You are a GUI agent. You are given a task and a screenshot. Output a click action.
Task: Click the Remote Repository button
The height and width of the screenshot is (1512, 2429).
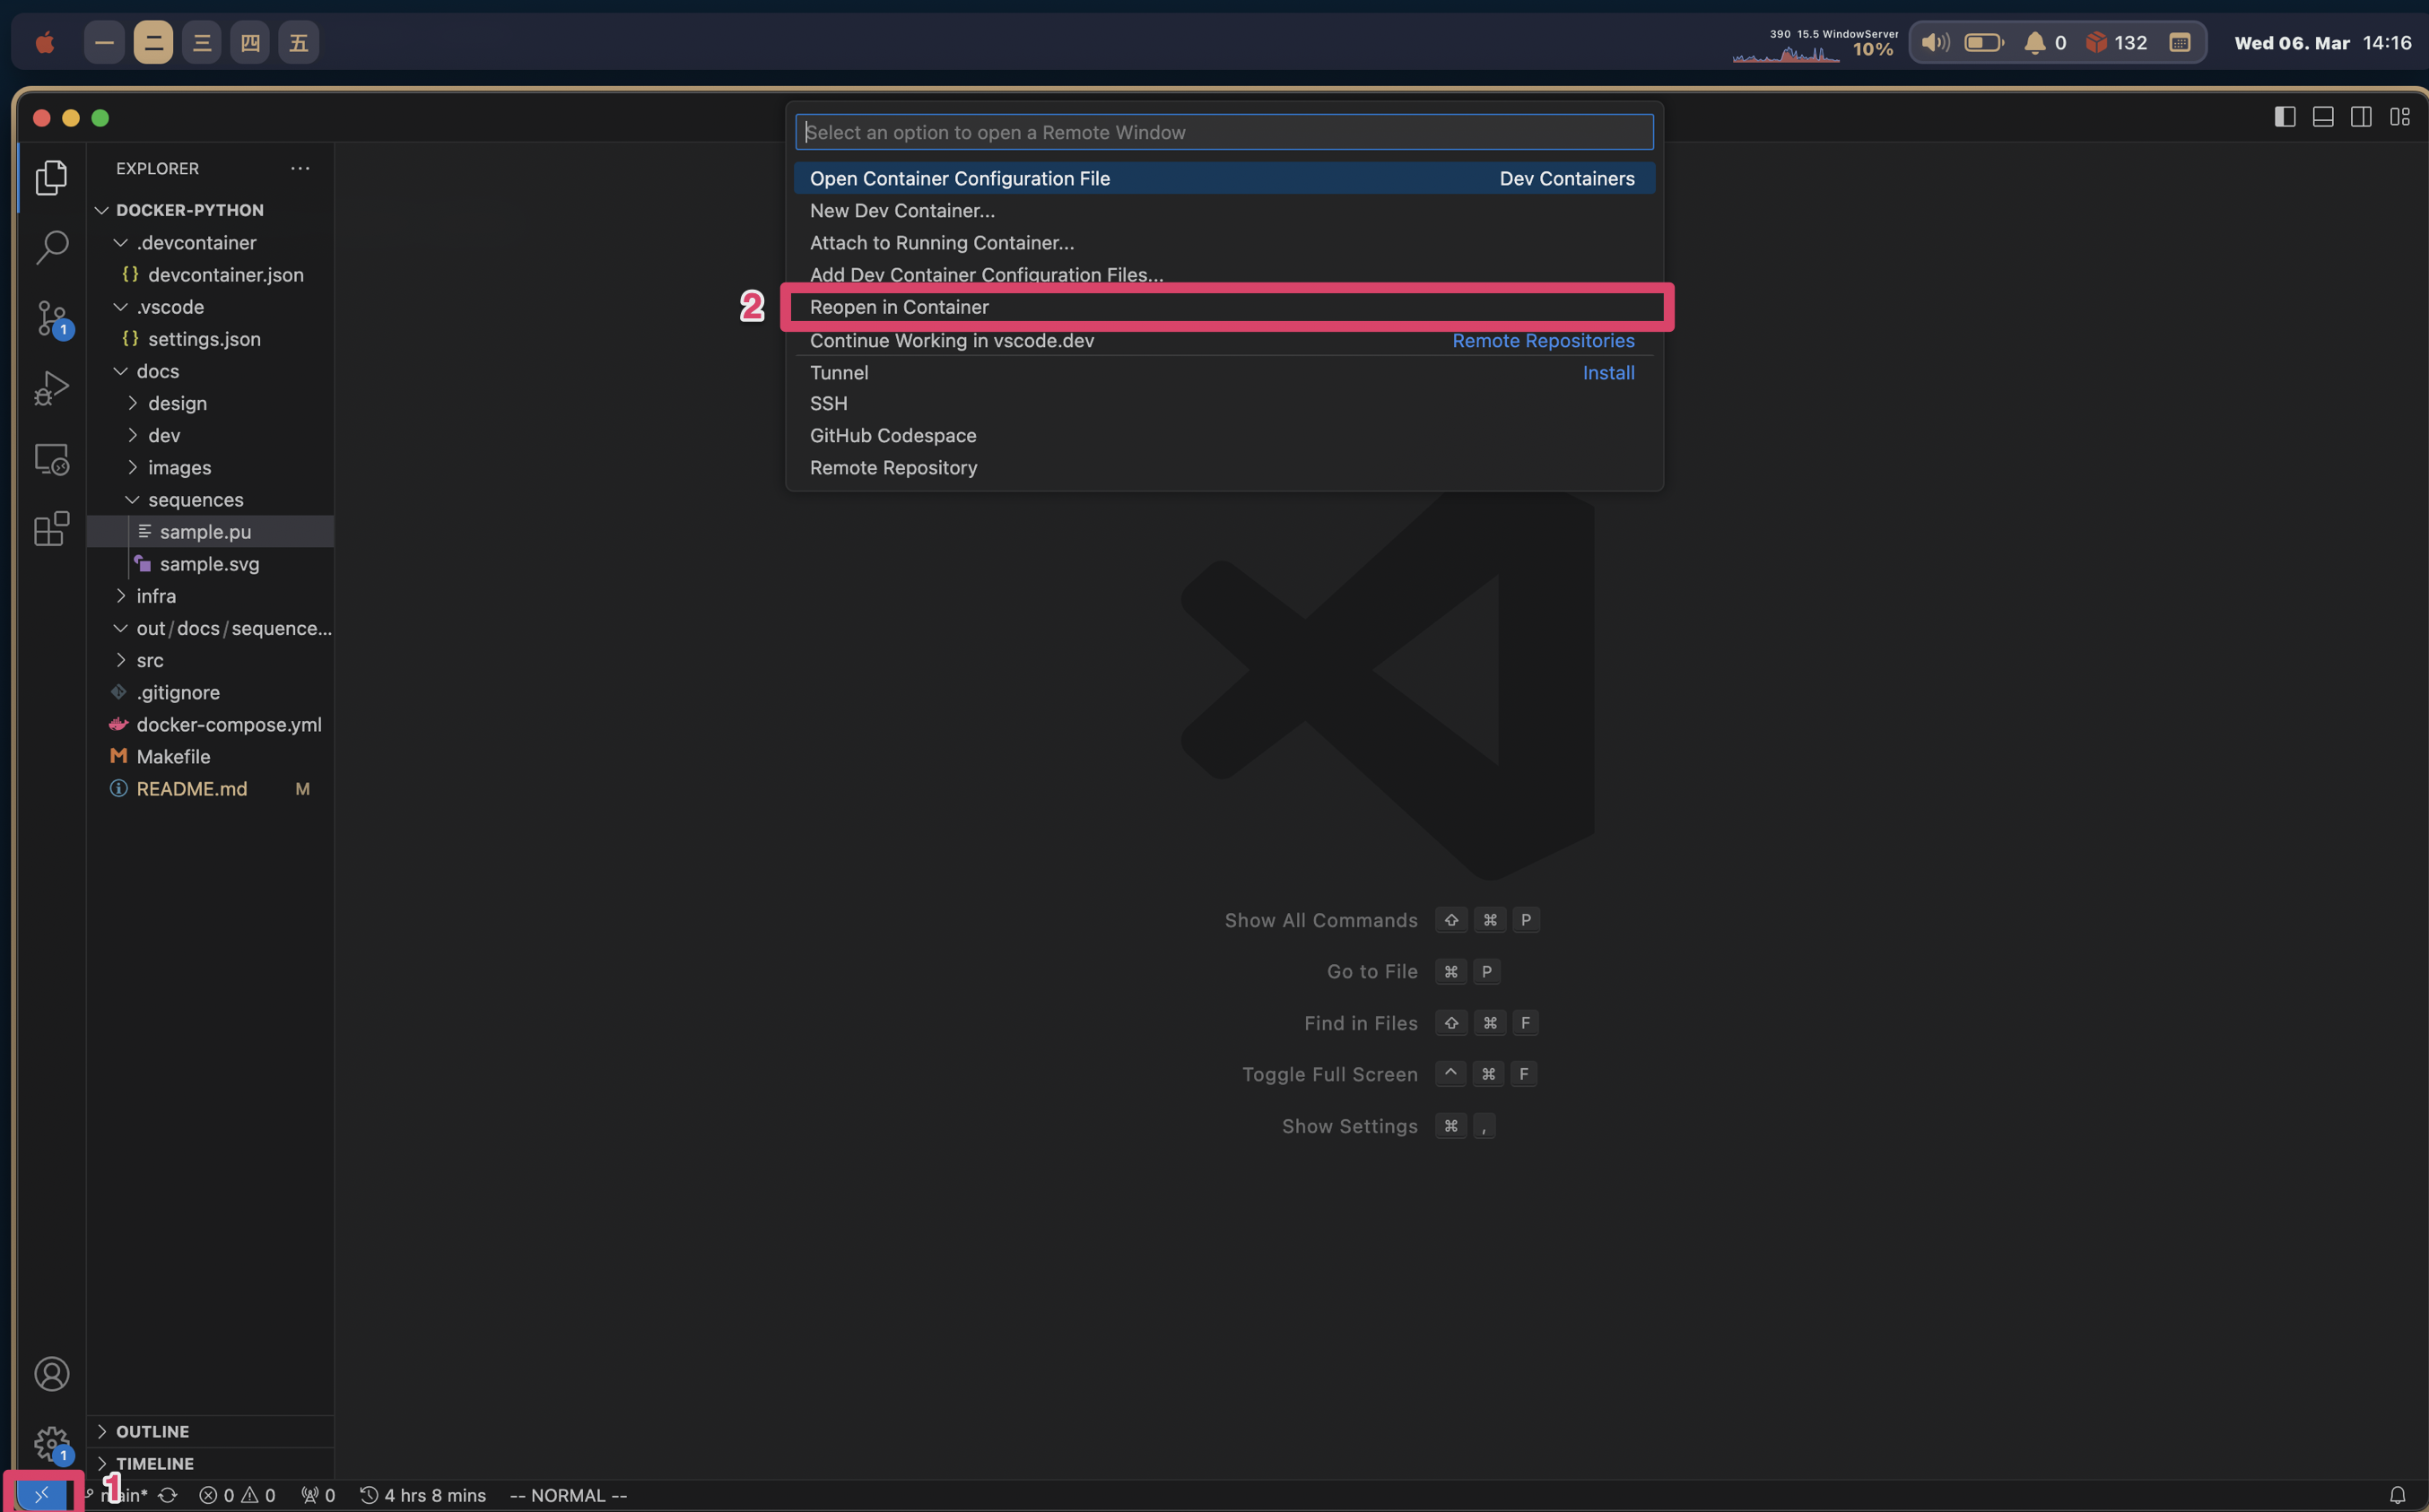(894, 467)
